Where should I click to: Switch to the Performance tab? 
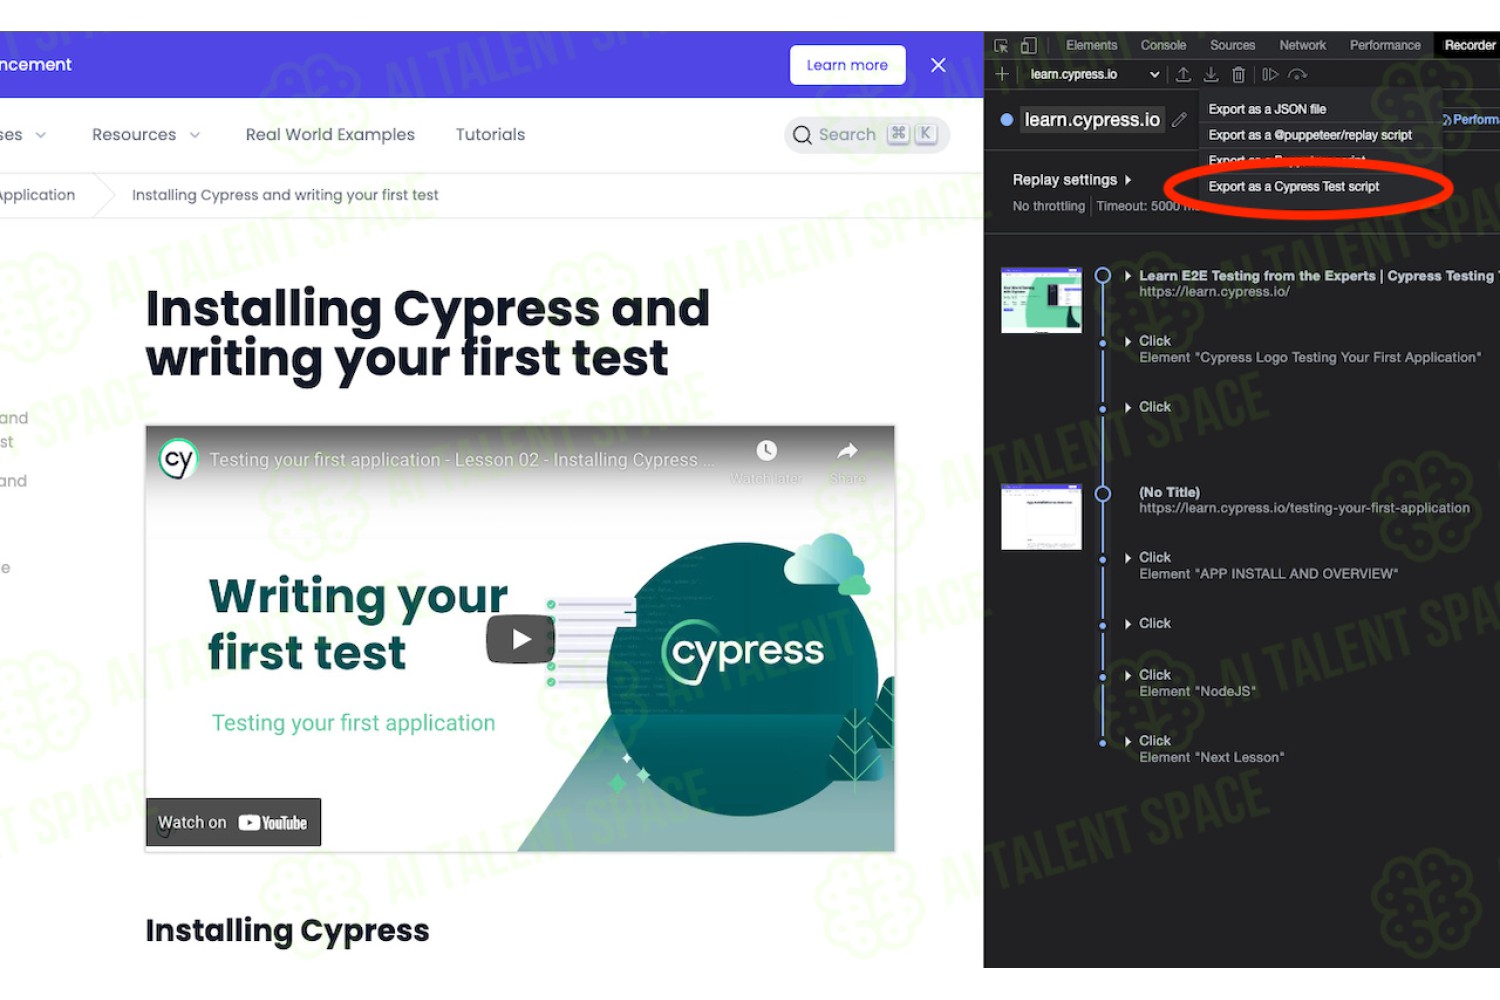[1385, 46]
